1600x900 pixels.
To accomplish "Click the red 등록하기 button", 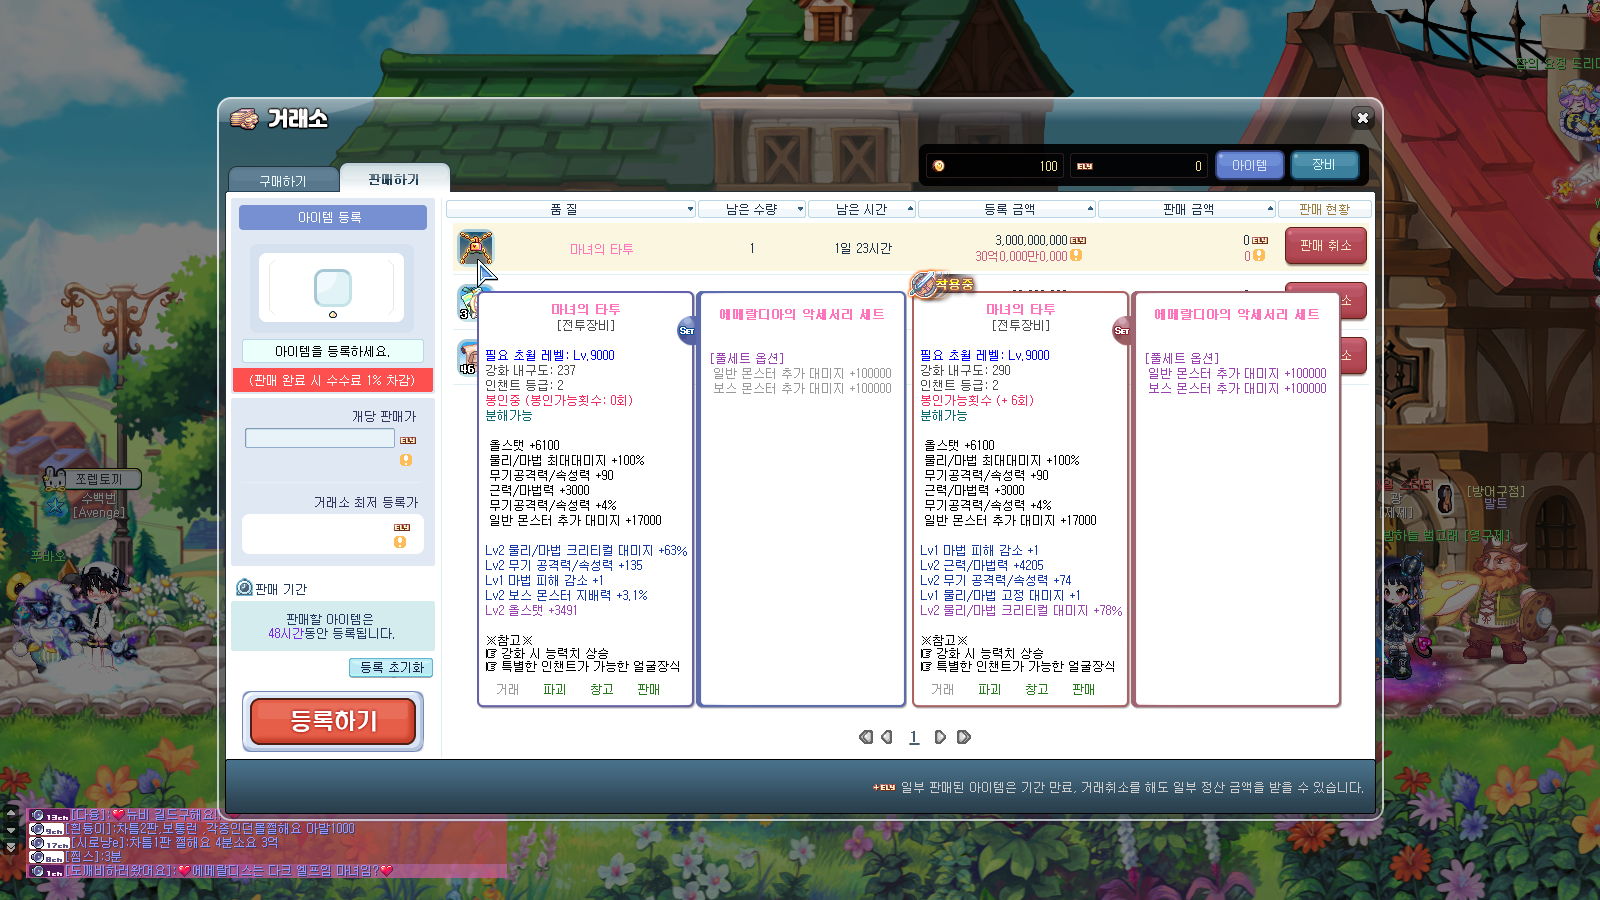I will 333,721.
